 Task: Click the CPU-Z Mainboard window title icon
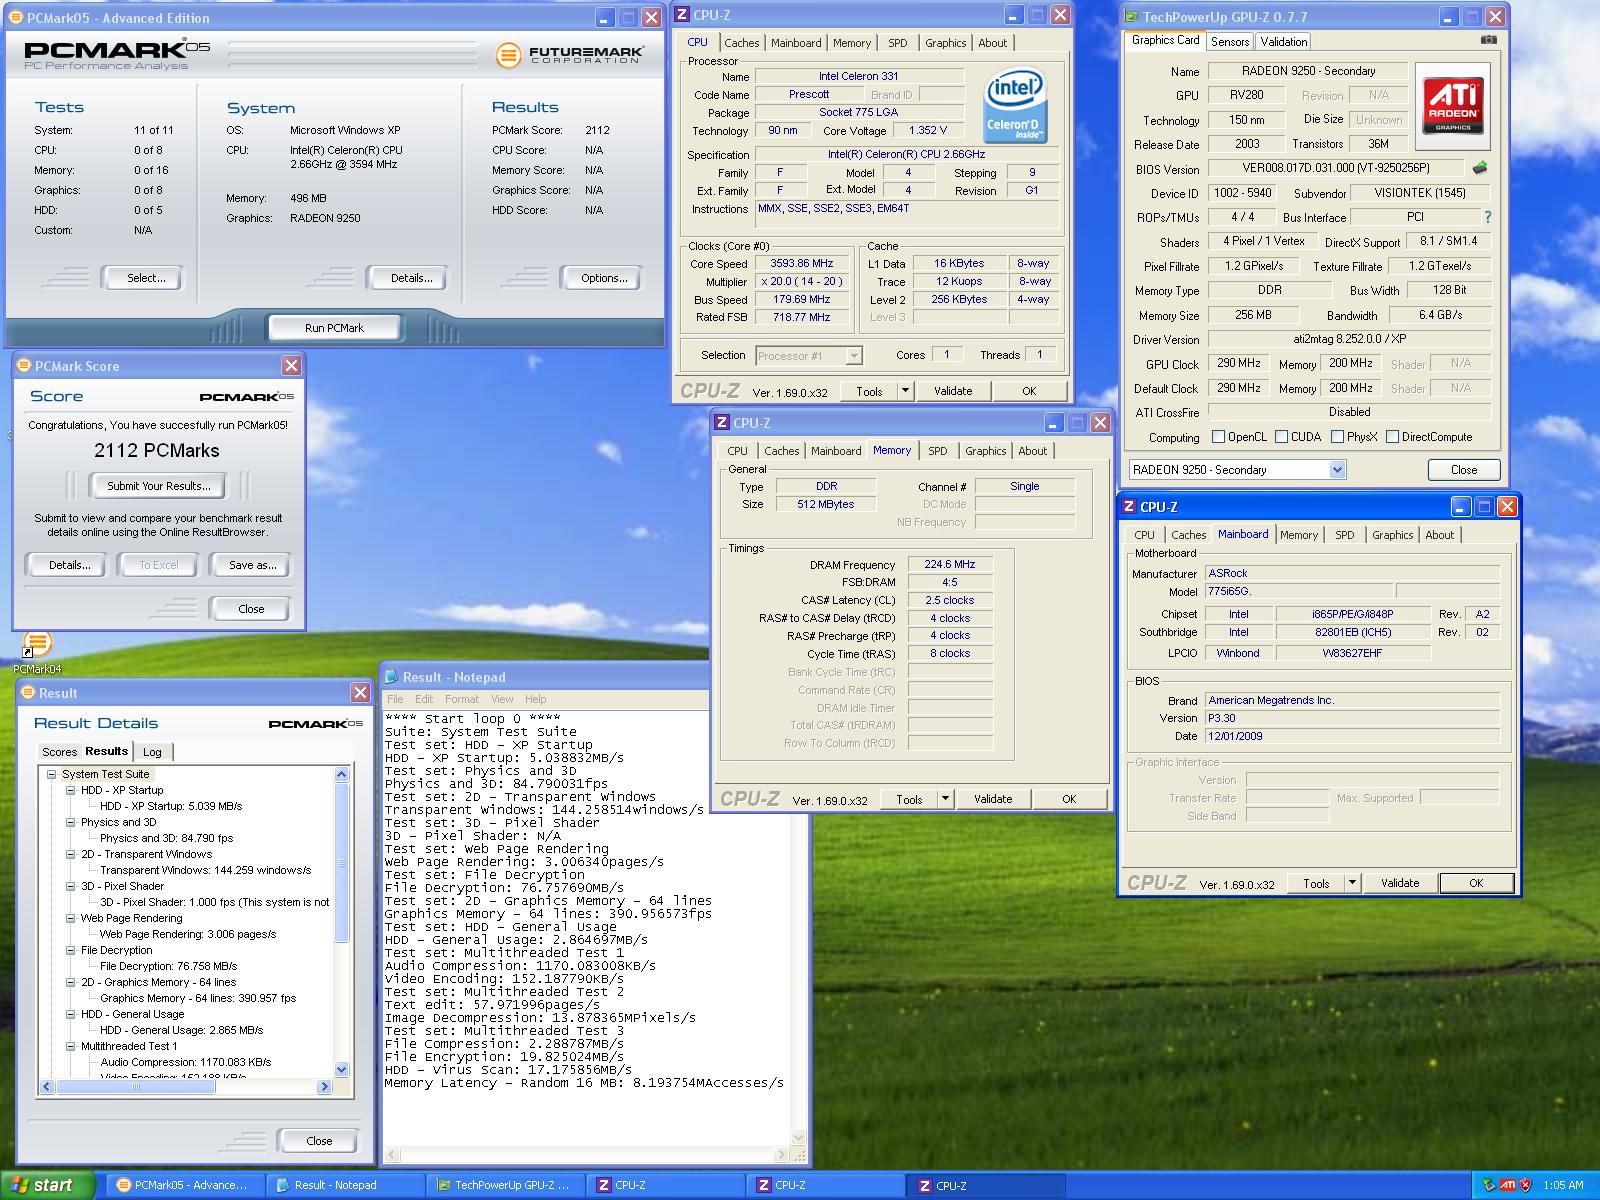(1129, 507)
